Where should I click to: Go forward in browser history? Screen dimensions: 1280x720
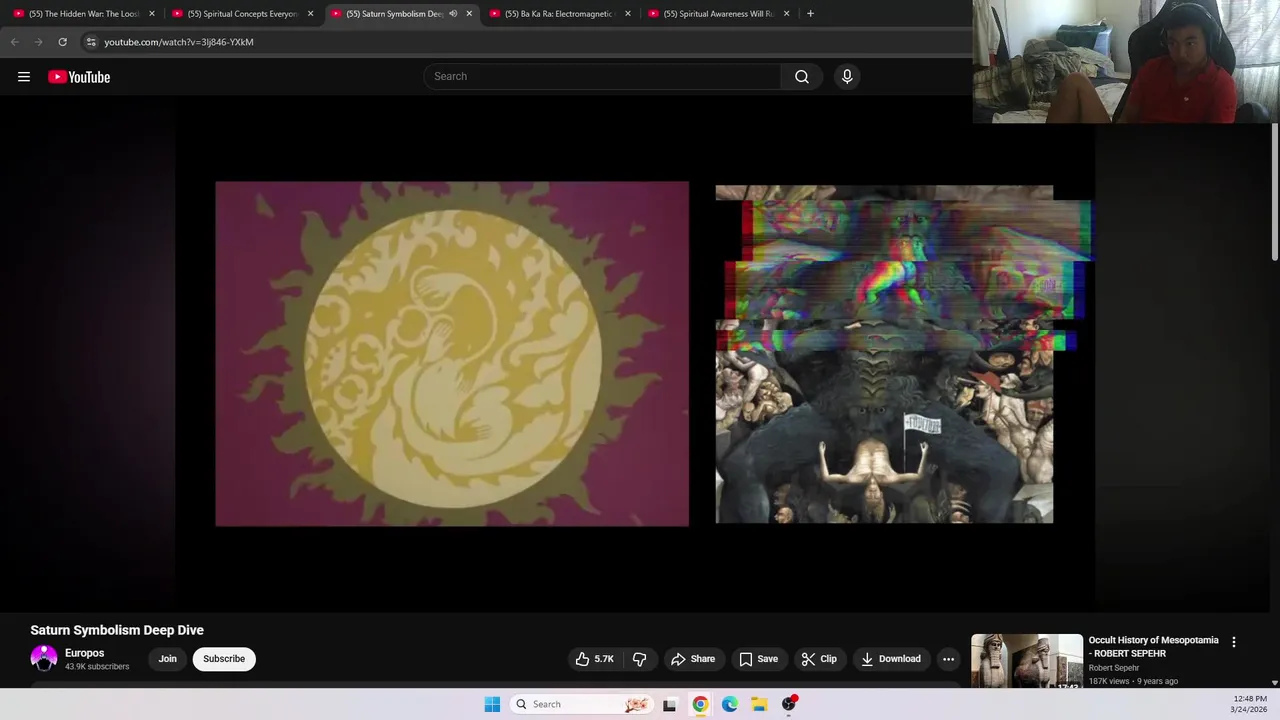coord(38,42)
